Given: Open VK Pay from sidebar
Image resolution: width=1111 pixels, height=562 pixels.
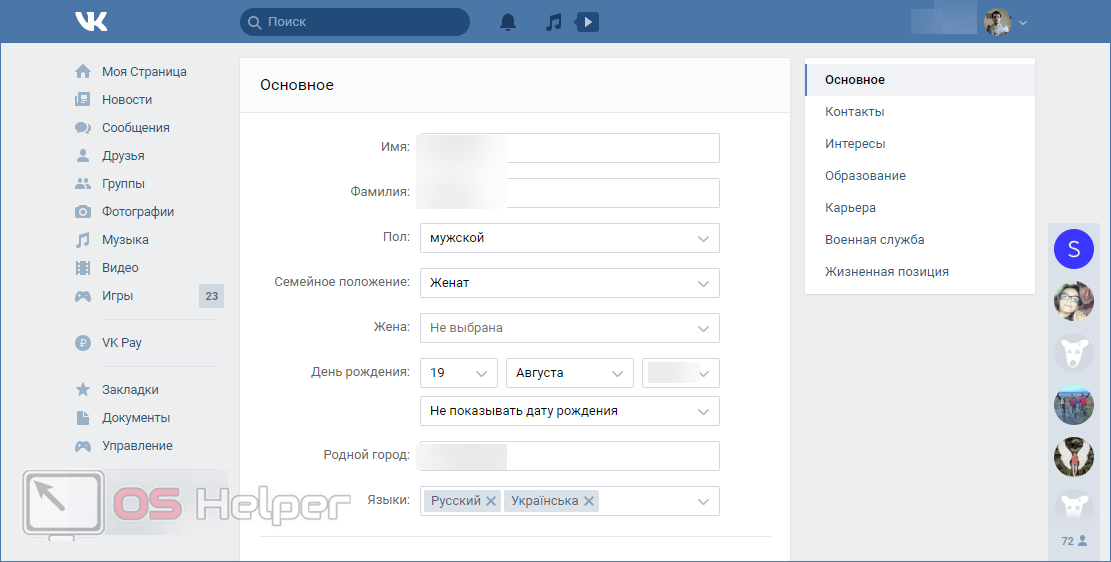Looking at the screenshot, I should pos(121,343).
